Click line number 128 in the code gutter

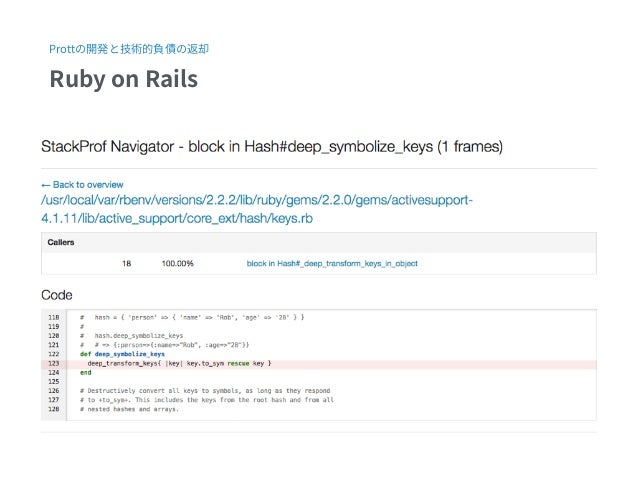(x=54, y=409)
